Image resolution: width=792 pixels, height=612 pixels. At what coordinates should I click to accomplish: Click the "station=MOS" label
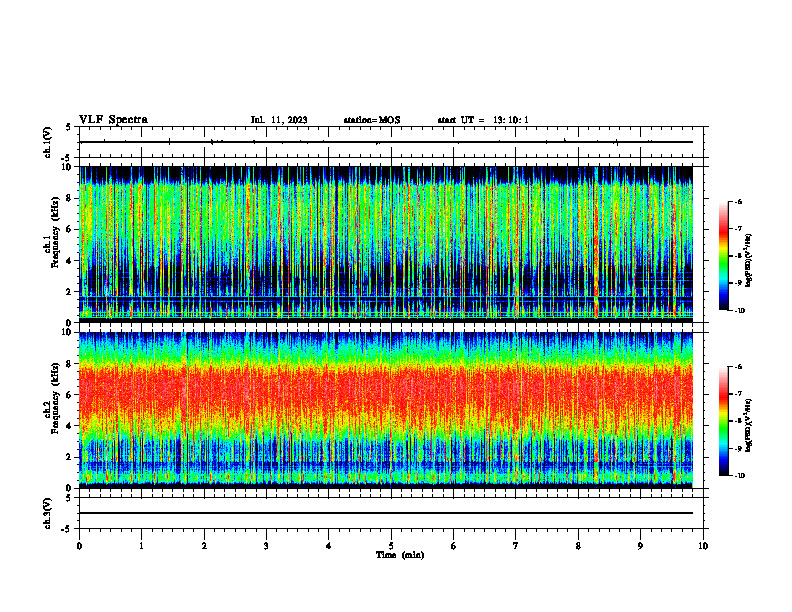372,120
